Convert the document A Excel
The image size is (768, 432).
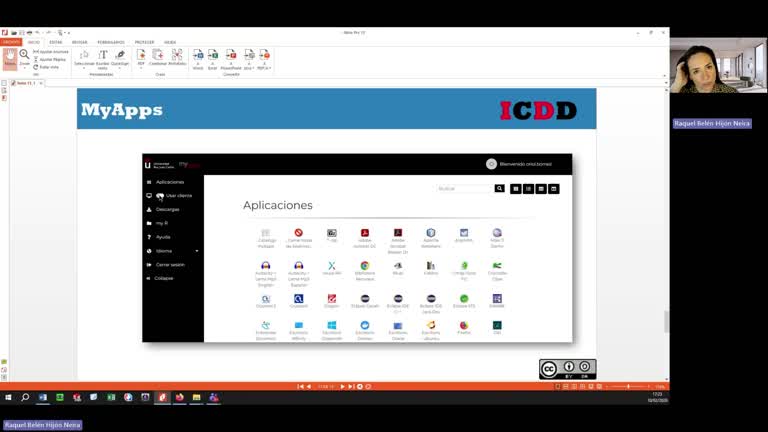coord(213,59)
